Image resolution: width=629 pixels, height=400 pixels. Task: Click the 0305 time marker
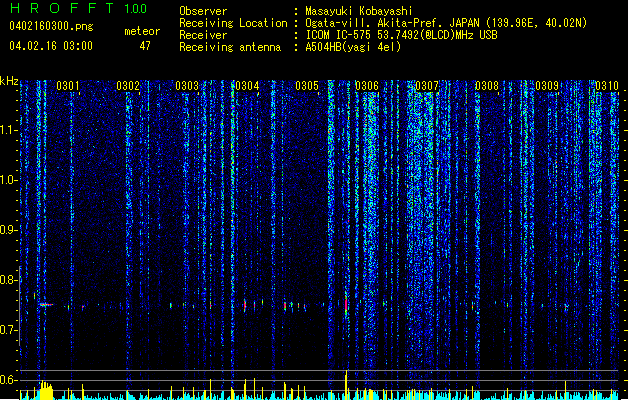[307, 86]
